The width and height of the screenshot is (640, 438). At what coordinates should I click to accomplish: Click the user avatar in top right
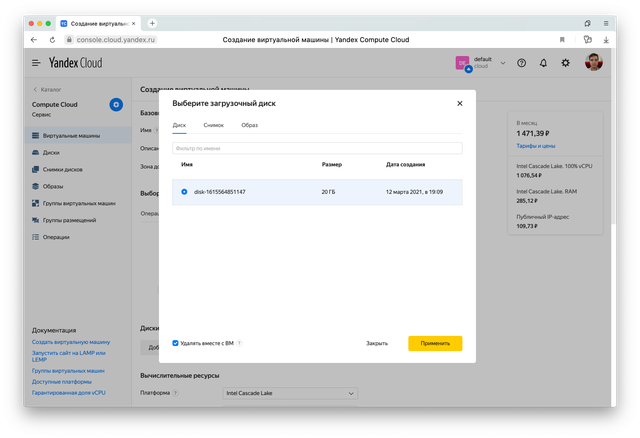coord(594,62)
